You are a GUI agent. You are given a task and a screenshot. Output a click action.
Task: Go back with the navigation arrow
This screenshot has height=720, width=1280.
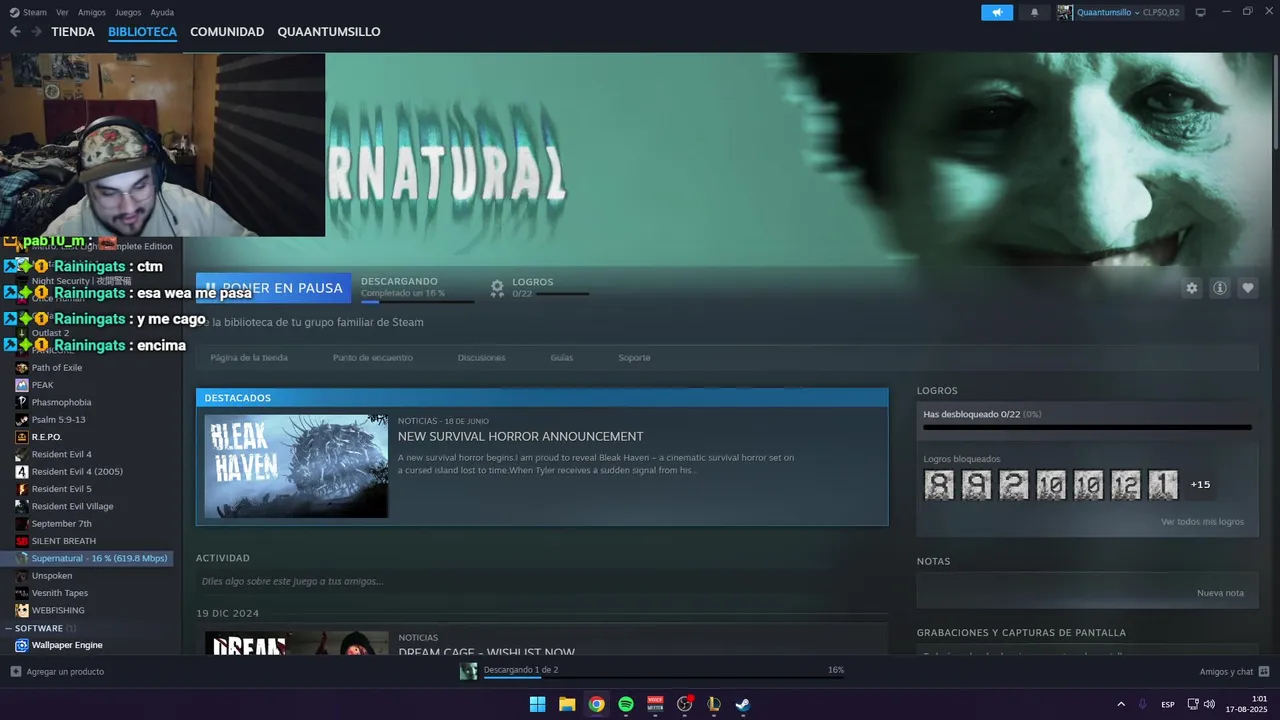click(x=15, y=32)
